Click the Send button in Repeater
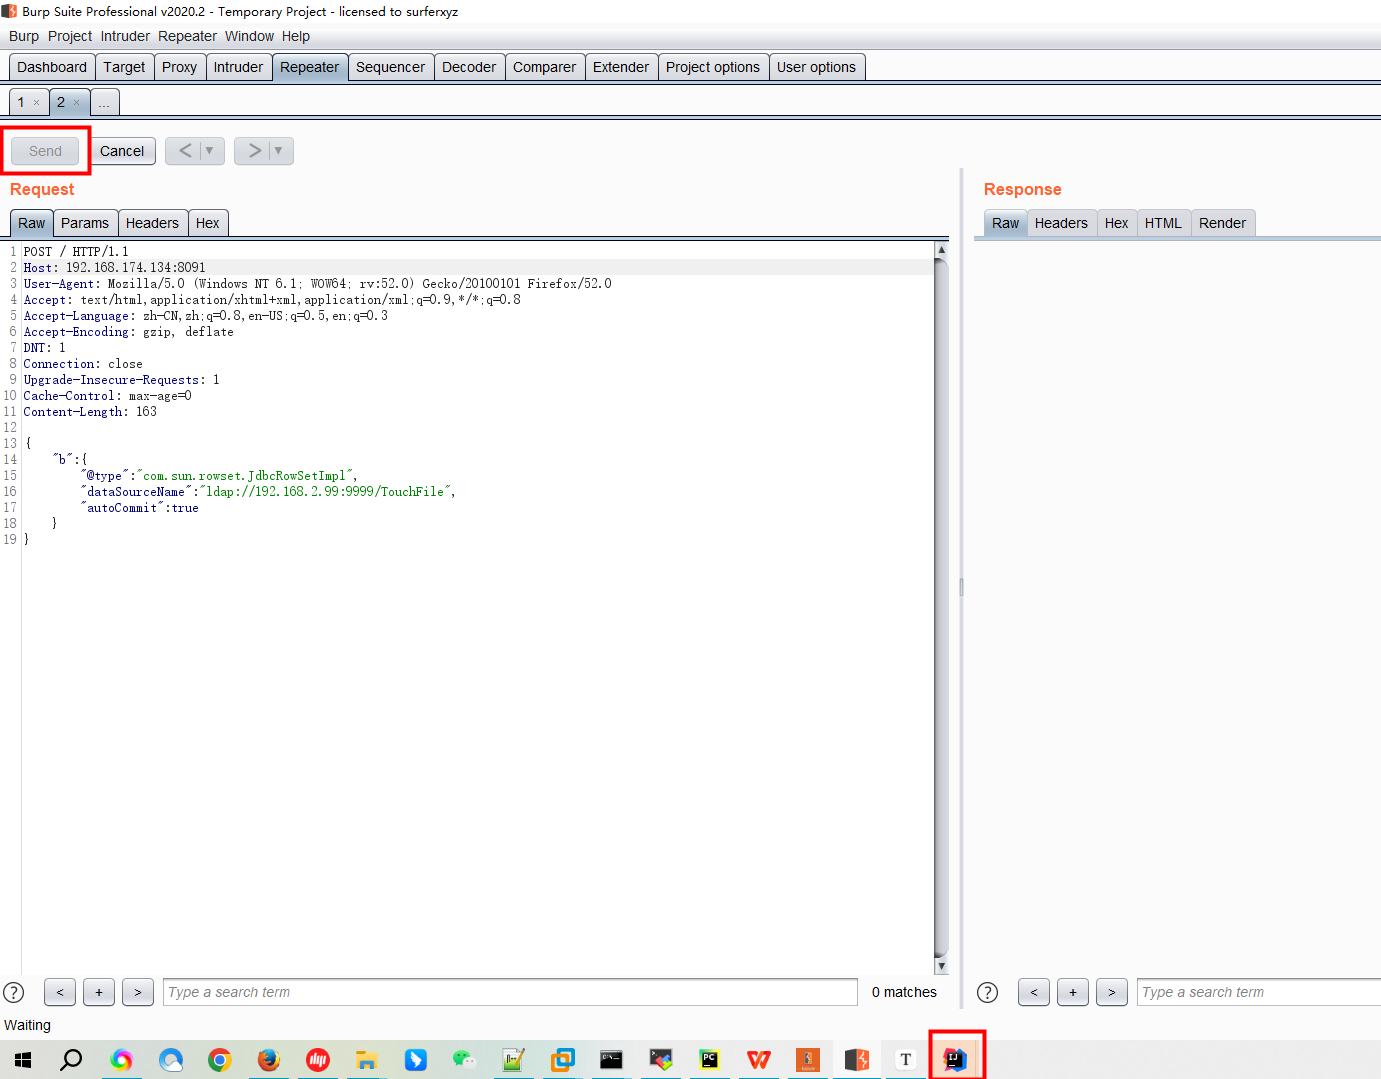Image resolution: width=1381 pixels, height=1079 pixels. click(45, 151)
